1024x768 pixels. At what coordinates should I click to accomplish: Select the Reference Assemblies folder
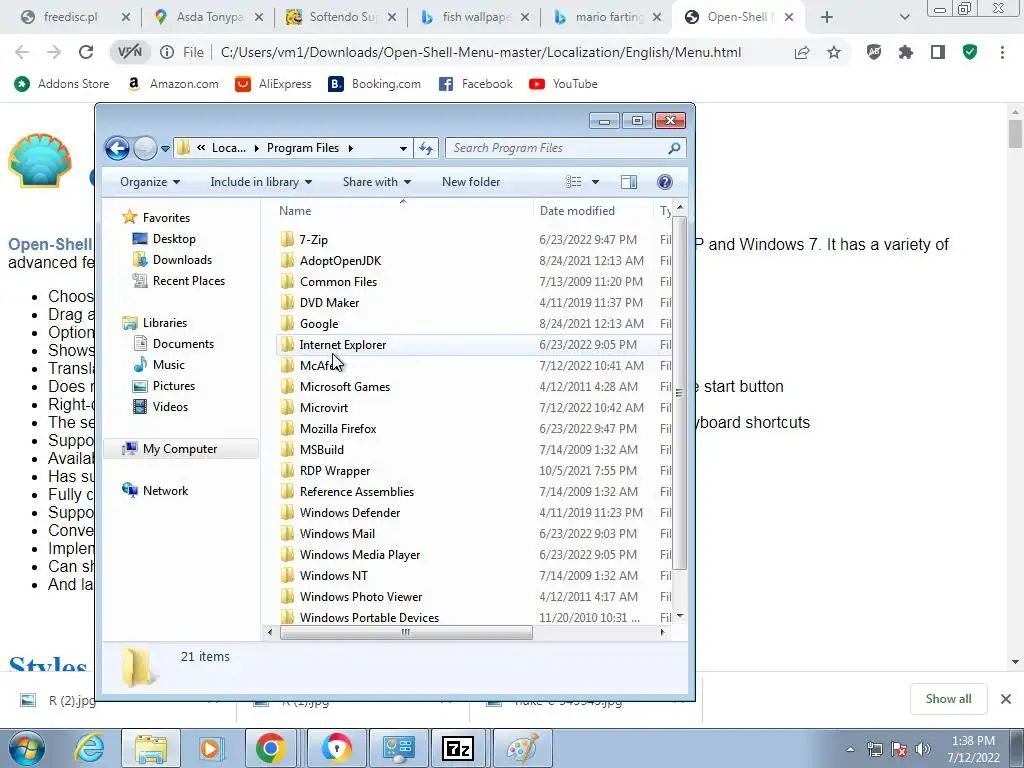coord(357,492)
